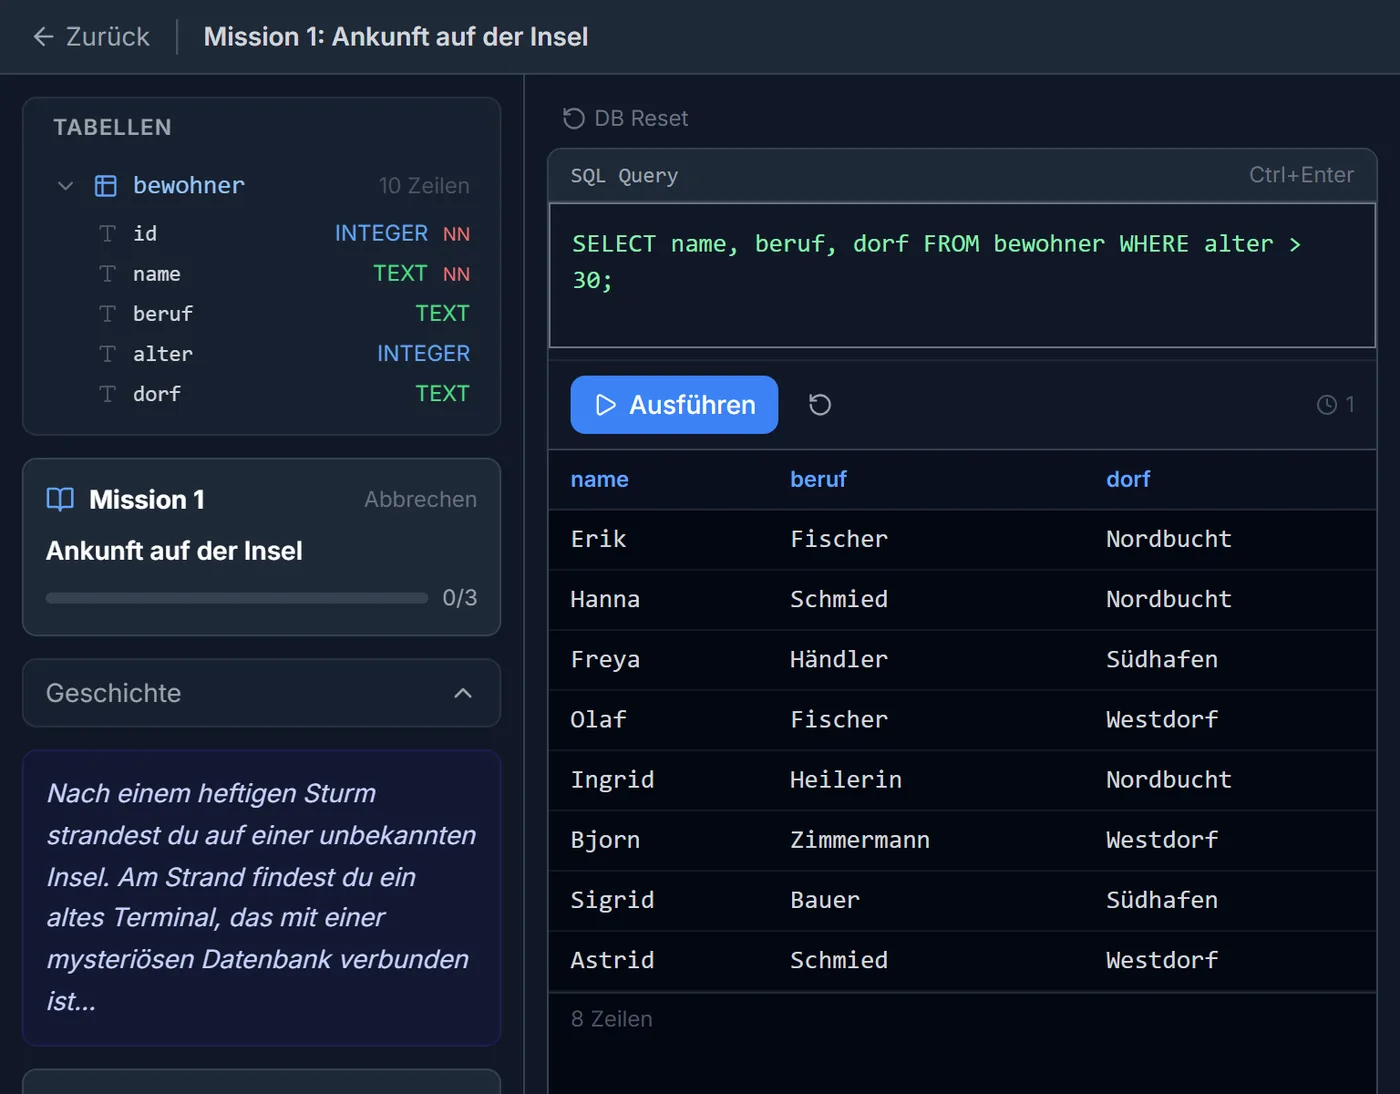Sort by the name column header

[599, 480]
